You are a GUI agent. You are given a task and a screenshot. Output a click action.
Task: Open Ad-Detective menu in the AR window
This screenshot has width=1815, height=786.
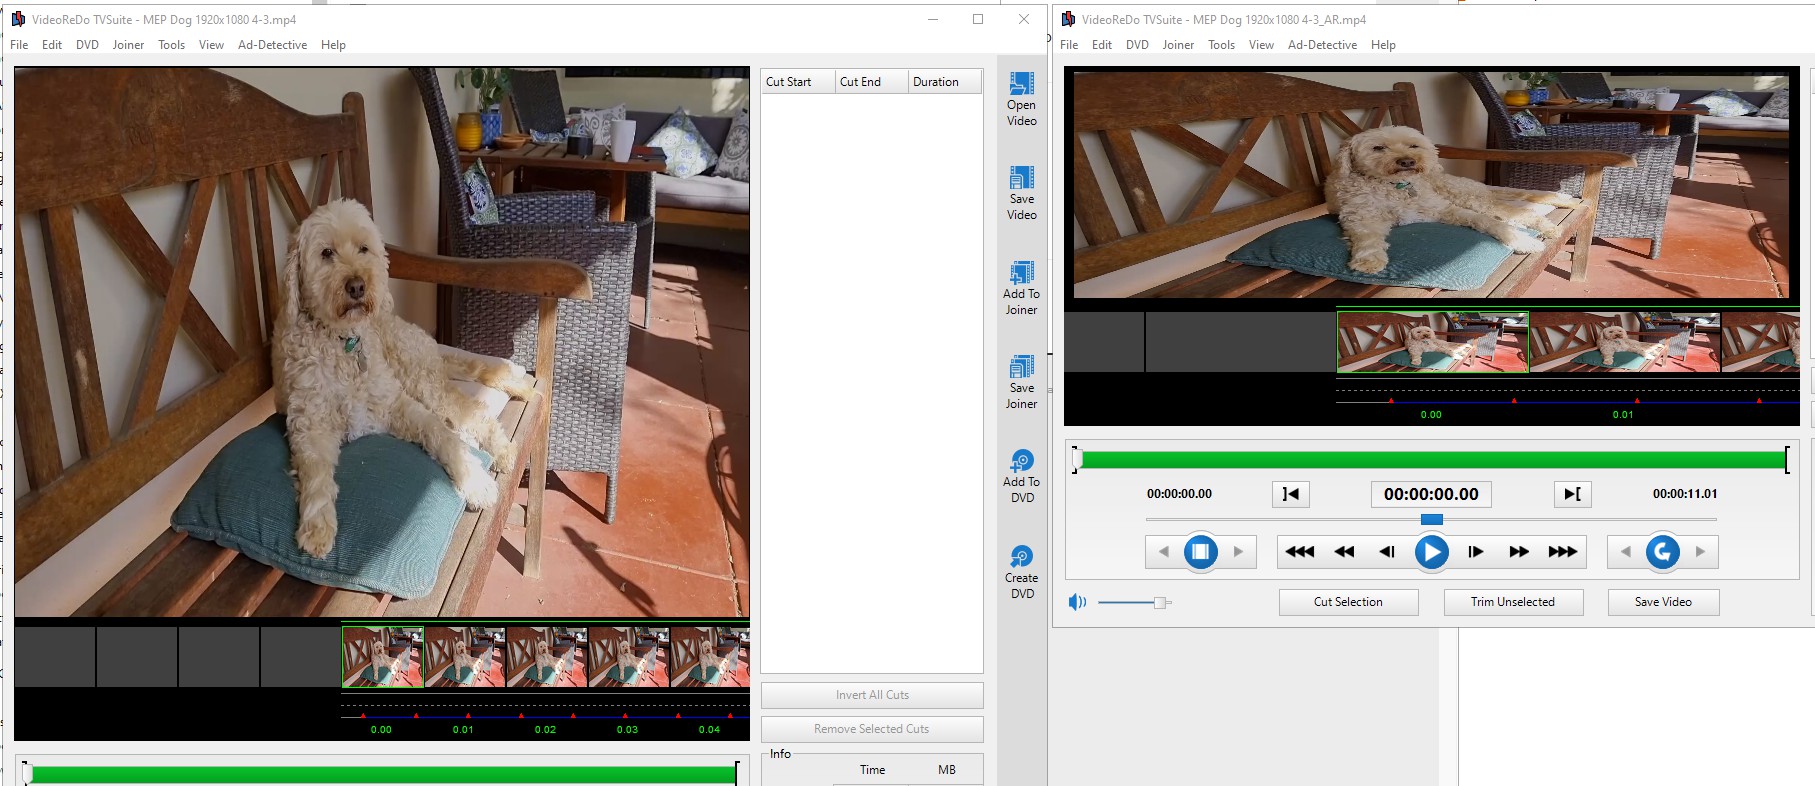pyautogui.click(x=1322, y=45)
